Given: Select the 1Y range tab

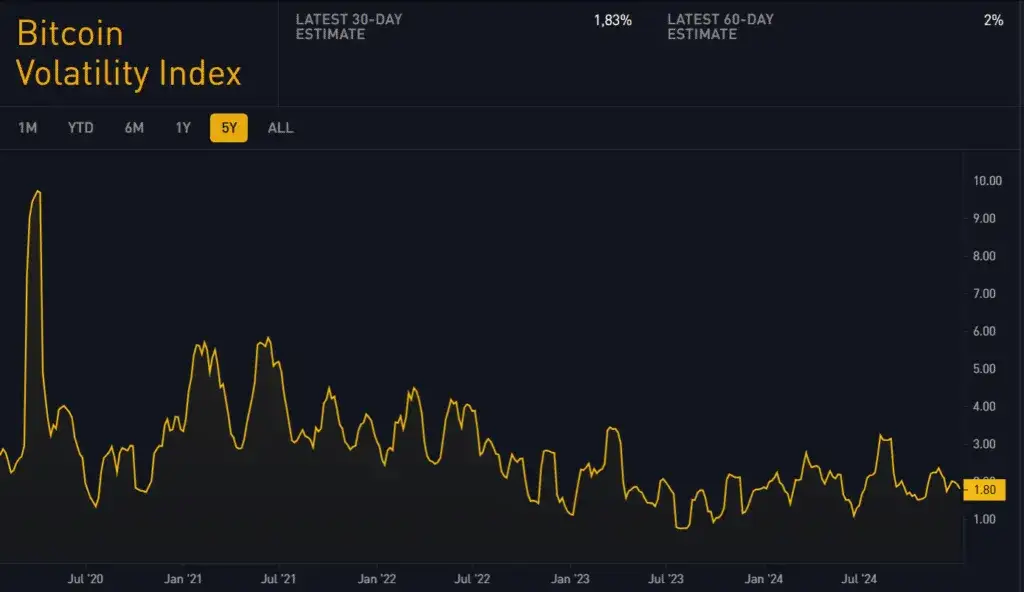Looking at the screenshot, I should pyautogui.click(x=183, y=128).
